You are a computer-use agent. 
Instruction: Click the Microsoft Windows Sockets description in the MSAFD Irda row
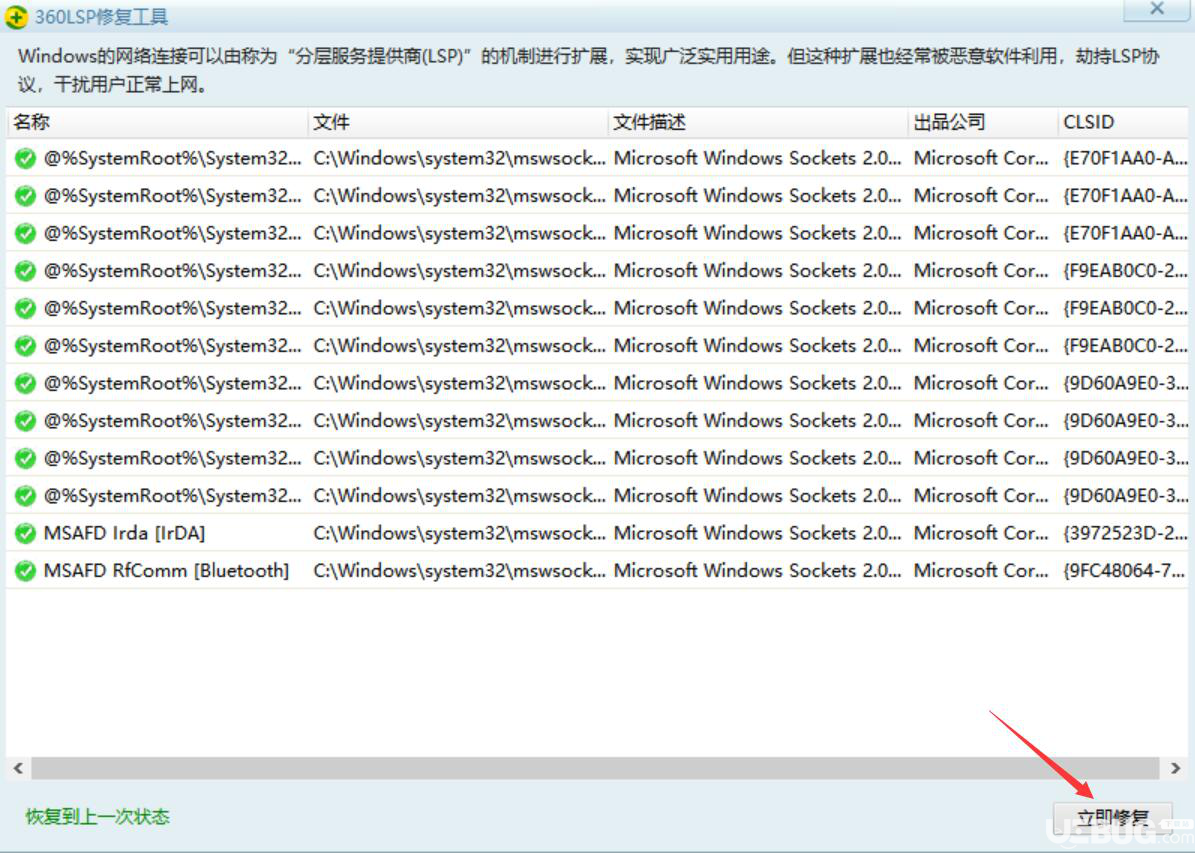point(758,533)
